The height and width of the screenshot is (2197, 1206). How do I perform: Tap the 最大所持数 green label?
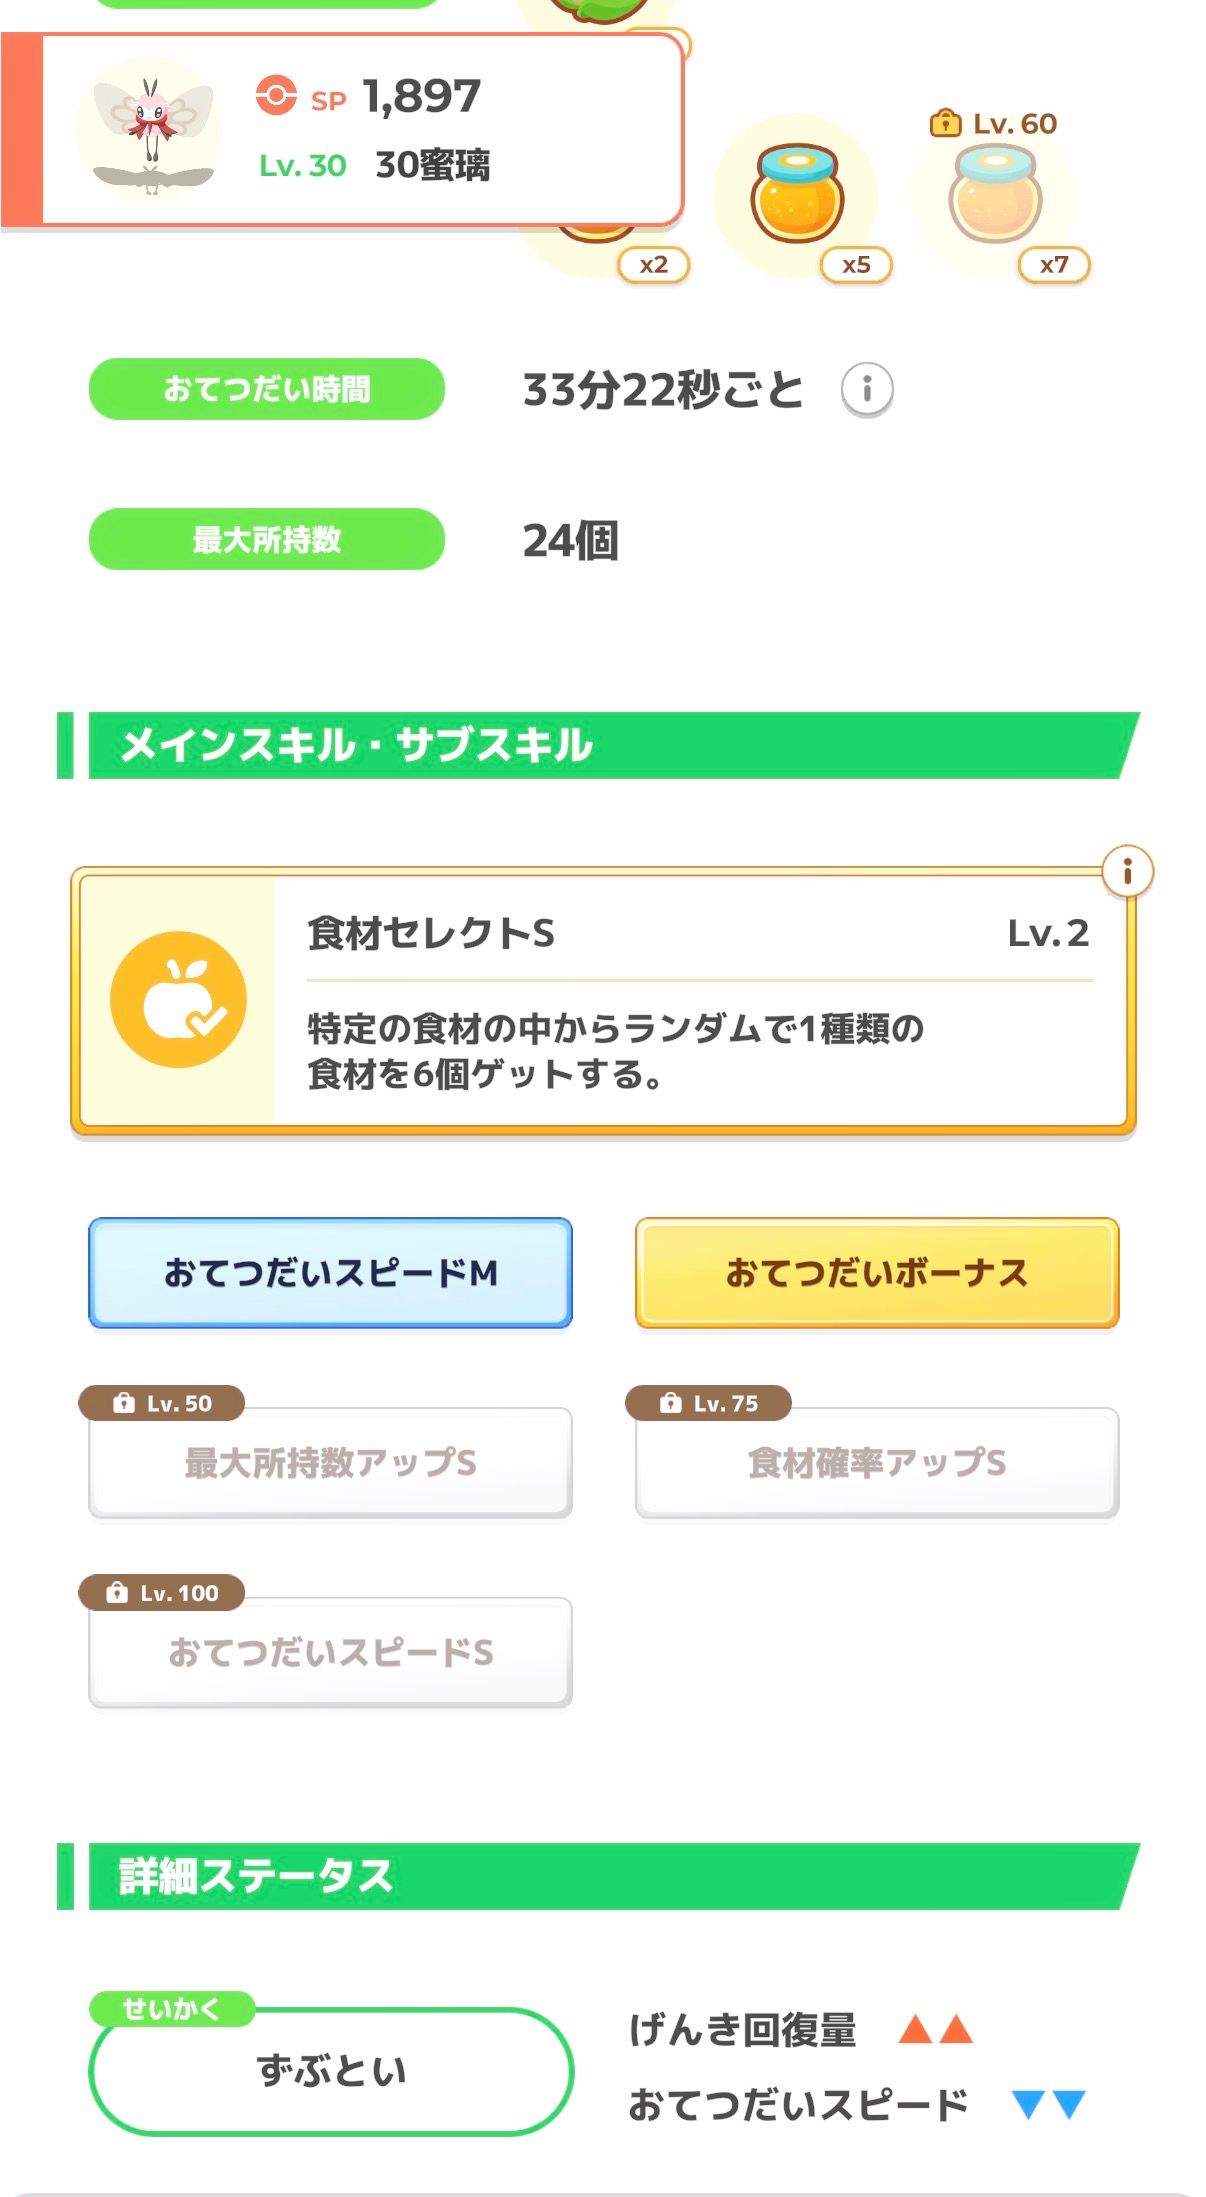click(266, 540)
